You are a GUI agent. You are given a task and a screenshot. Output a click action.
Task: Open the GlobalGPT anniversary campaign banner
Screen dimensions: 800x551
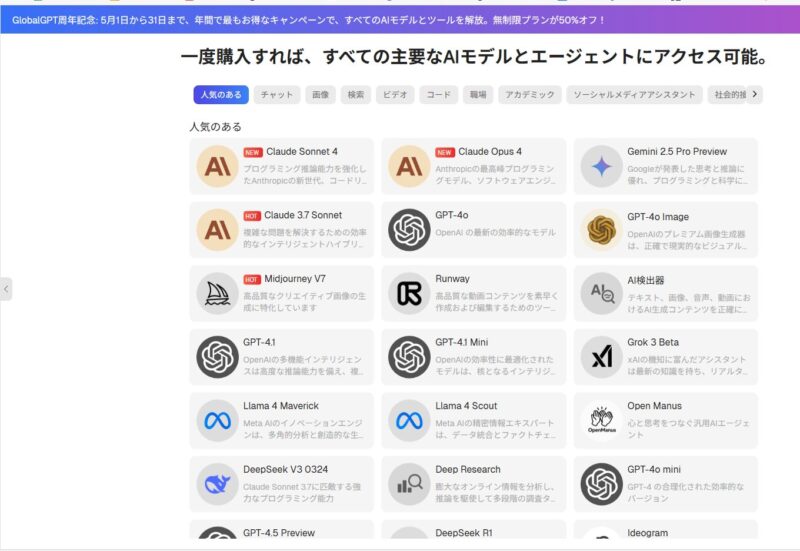[x=400, y=20]
